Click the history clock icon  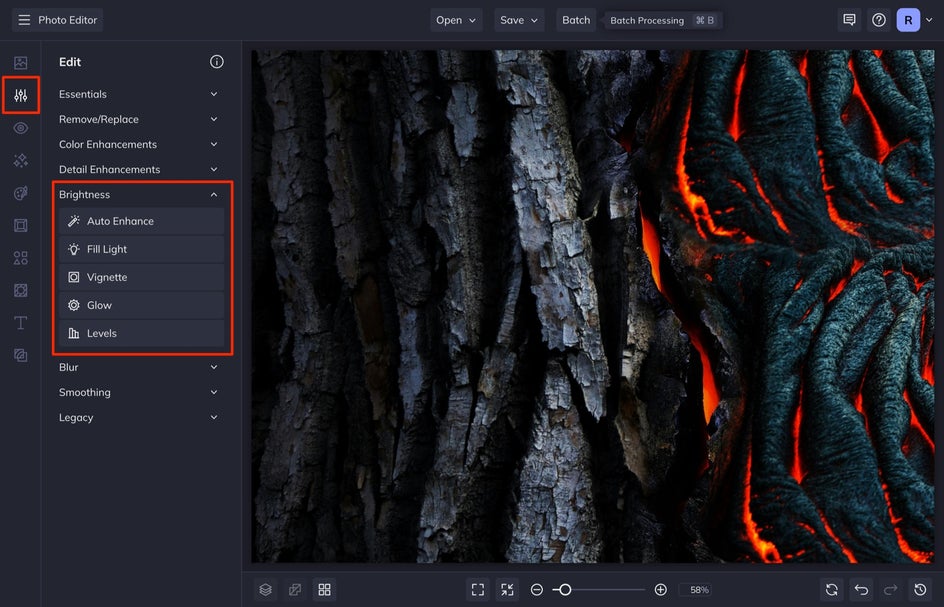[920, 590]
